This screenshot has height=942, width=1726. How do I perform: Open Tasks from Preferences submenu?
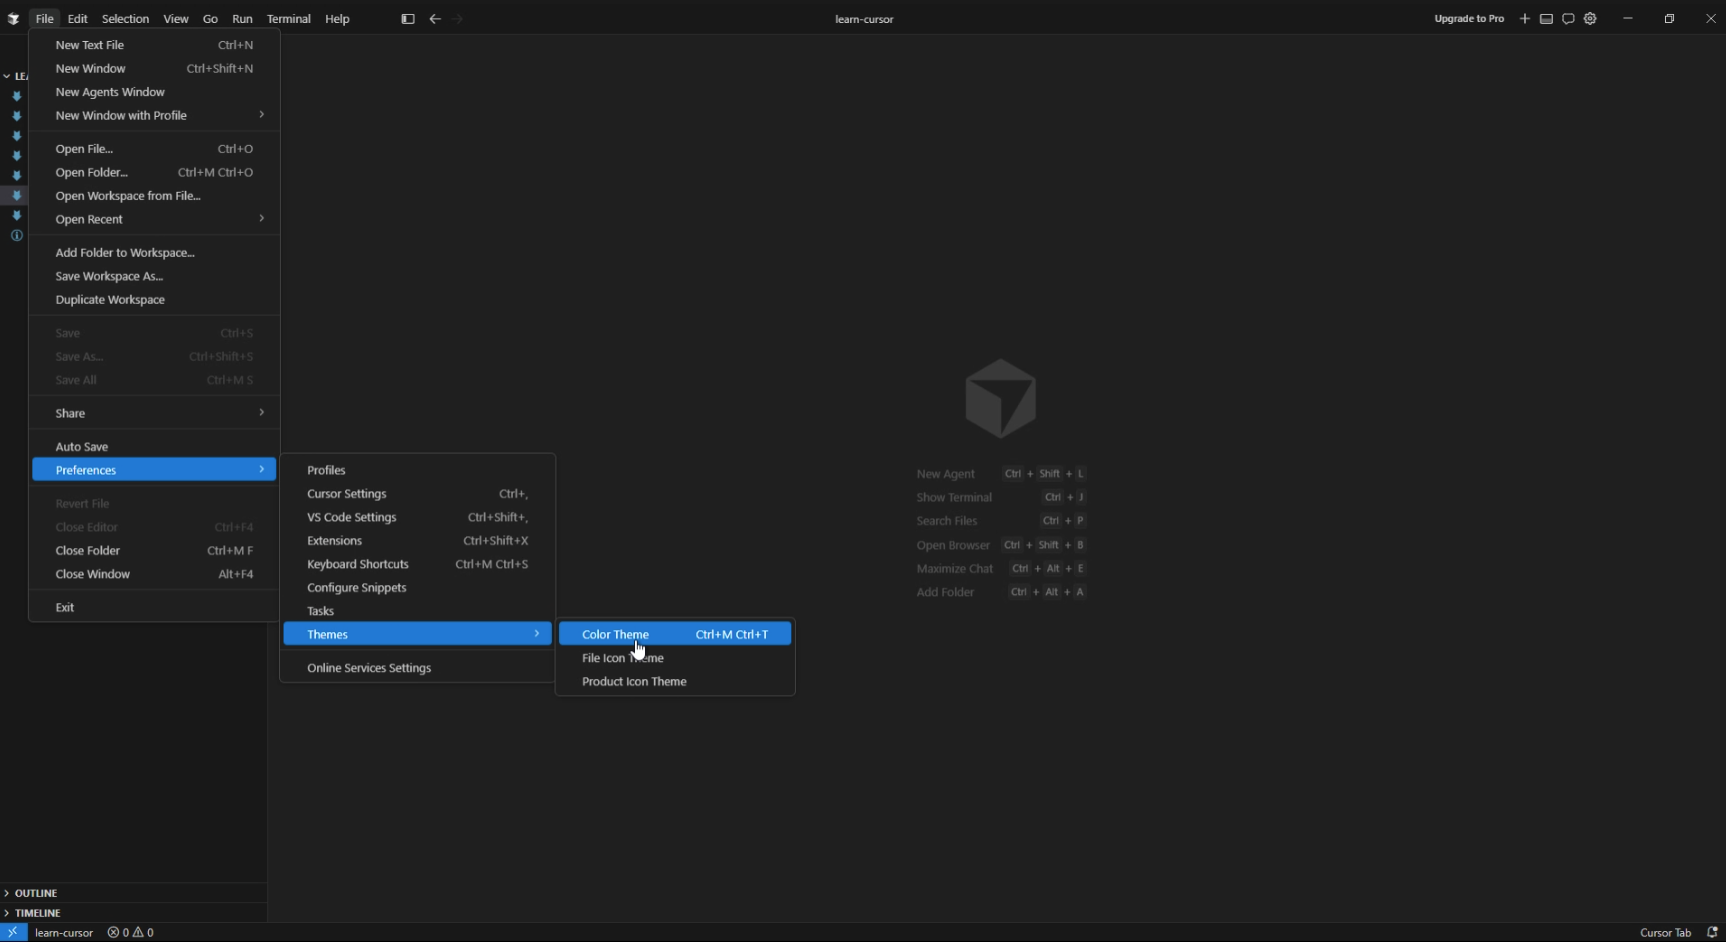coord(417,611)
